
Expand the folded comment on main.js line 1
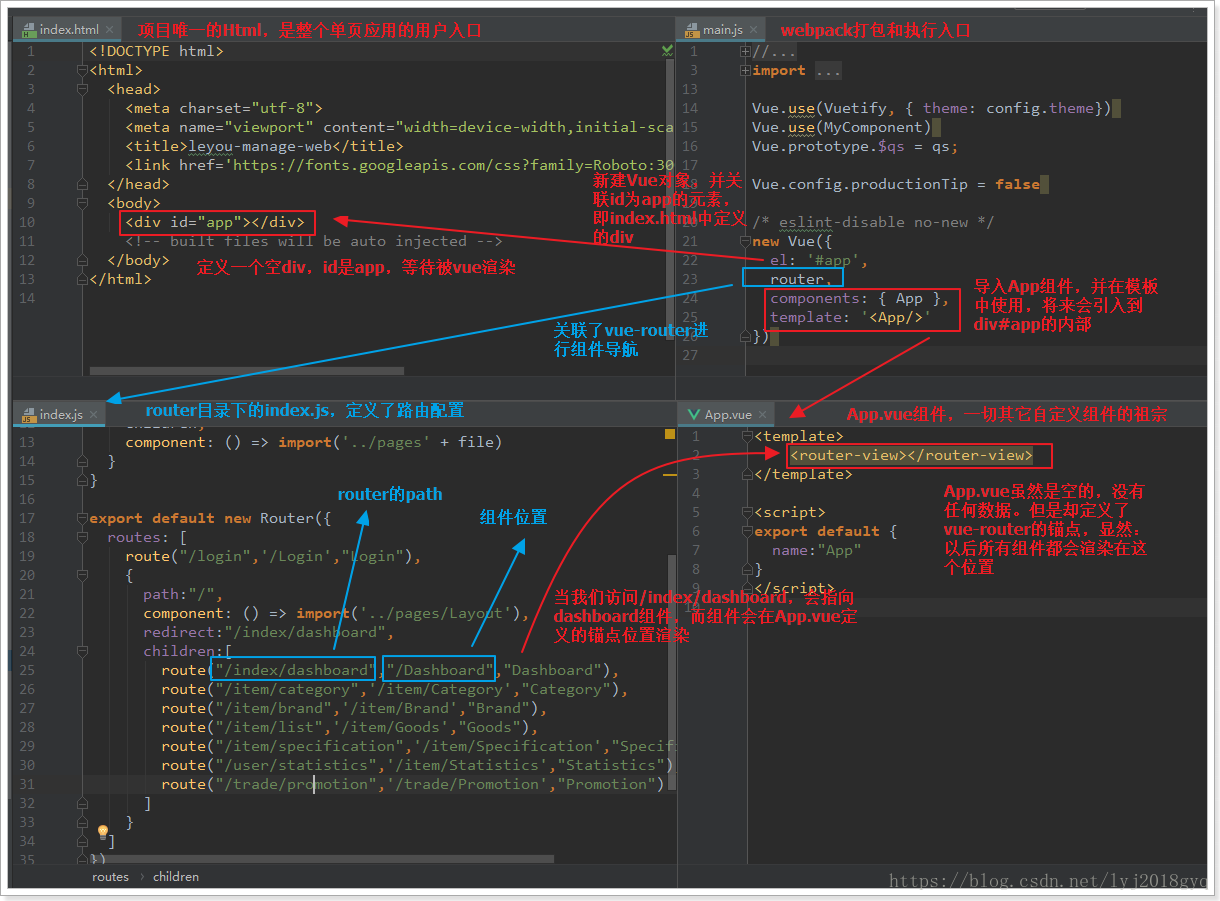[745, 51]
